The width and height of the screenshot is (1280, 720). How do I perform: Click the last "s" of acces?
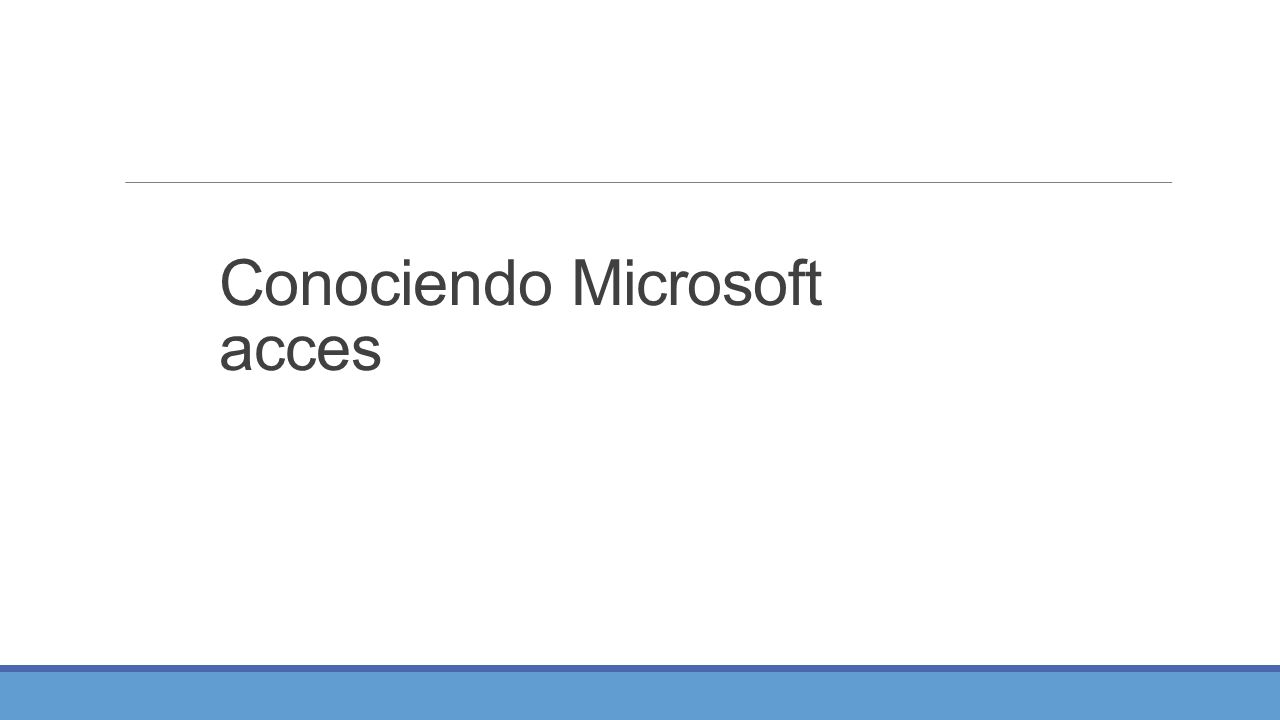click(x=366, y=352)
